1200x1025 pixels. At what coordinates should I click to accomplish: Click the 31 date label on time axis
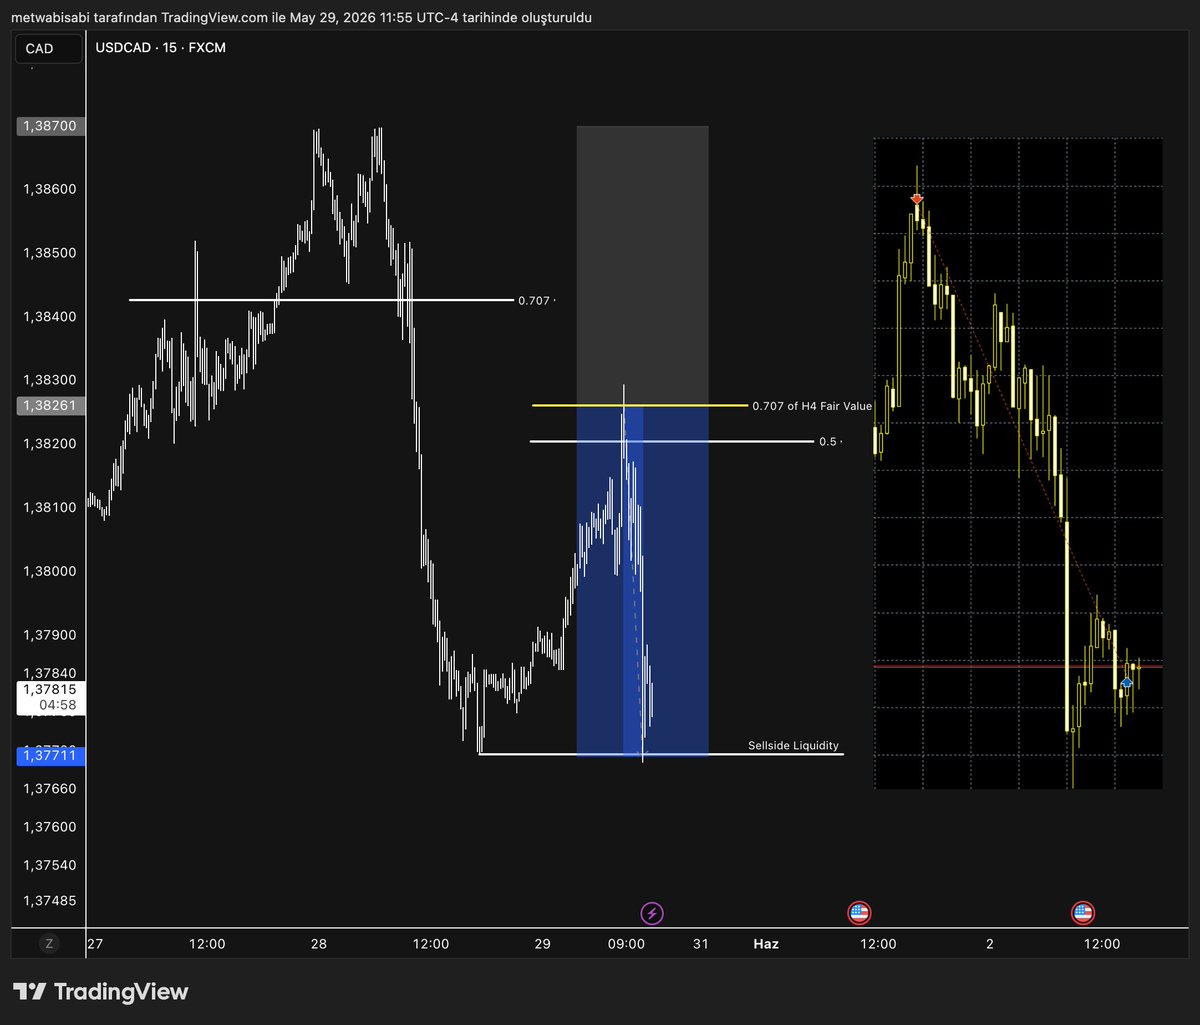coord(701,943)
